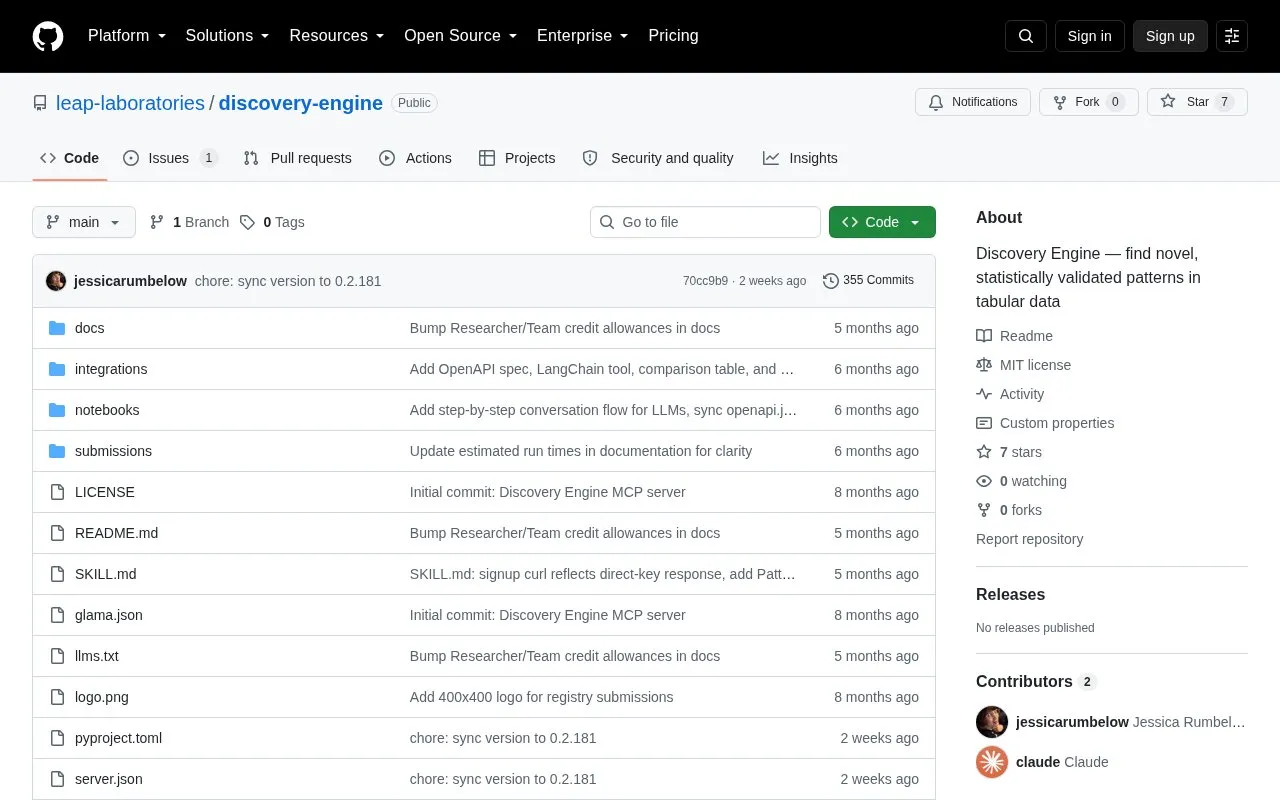Click the MIT license scale icon
This screenshot has width=1280, height=800.
984,365
